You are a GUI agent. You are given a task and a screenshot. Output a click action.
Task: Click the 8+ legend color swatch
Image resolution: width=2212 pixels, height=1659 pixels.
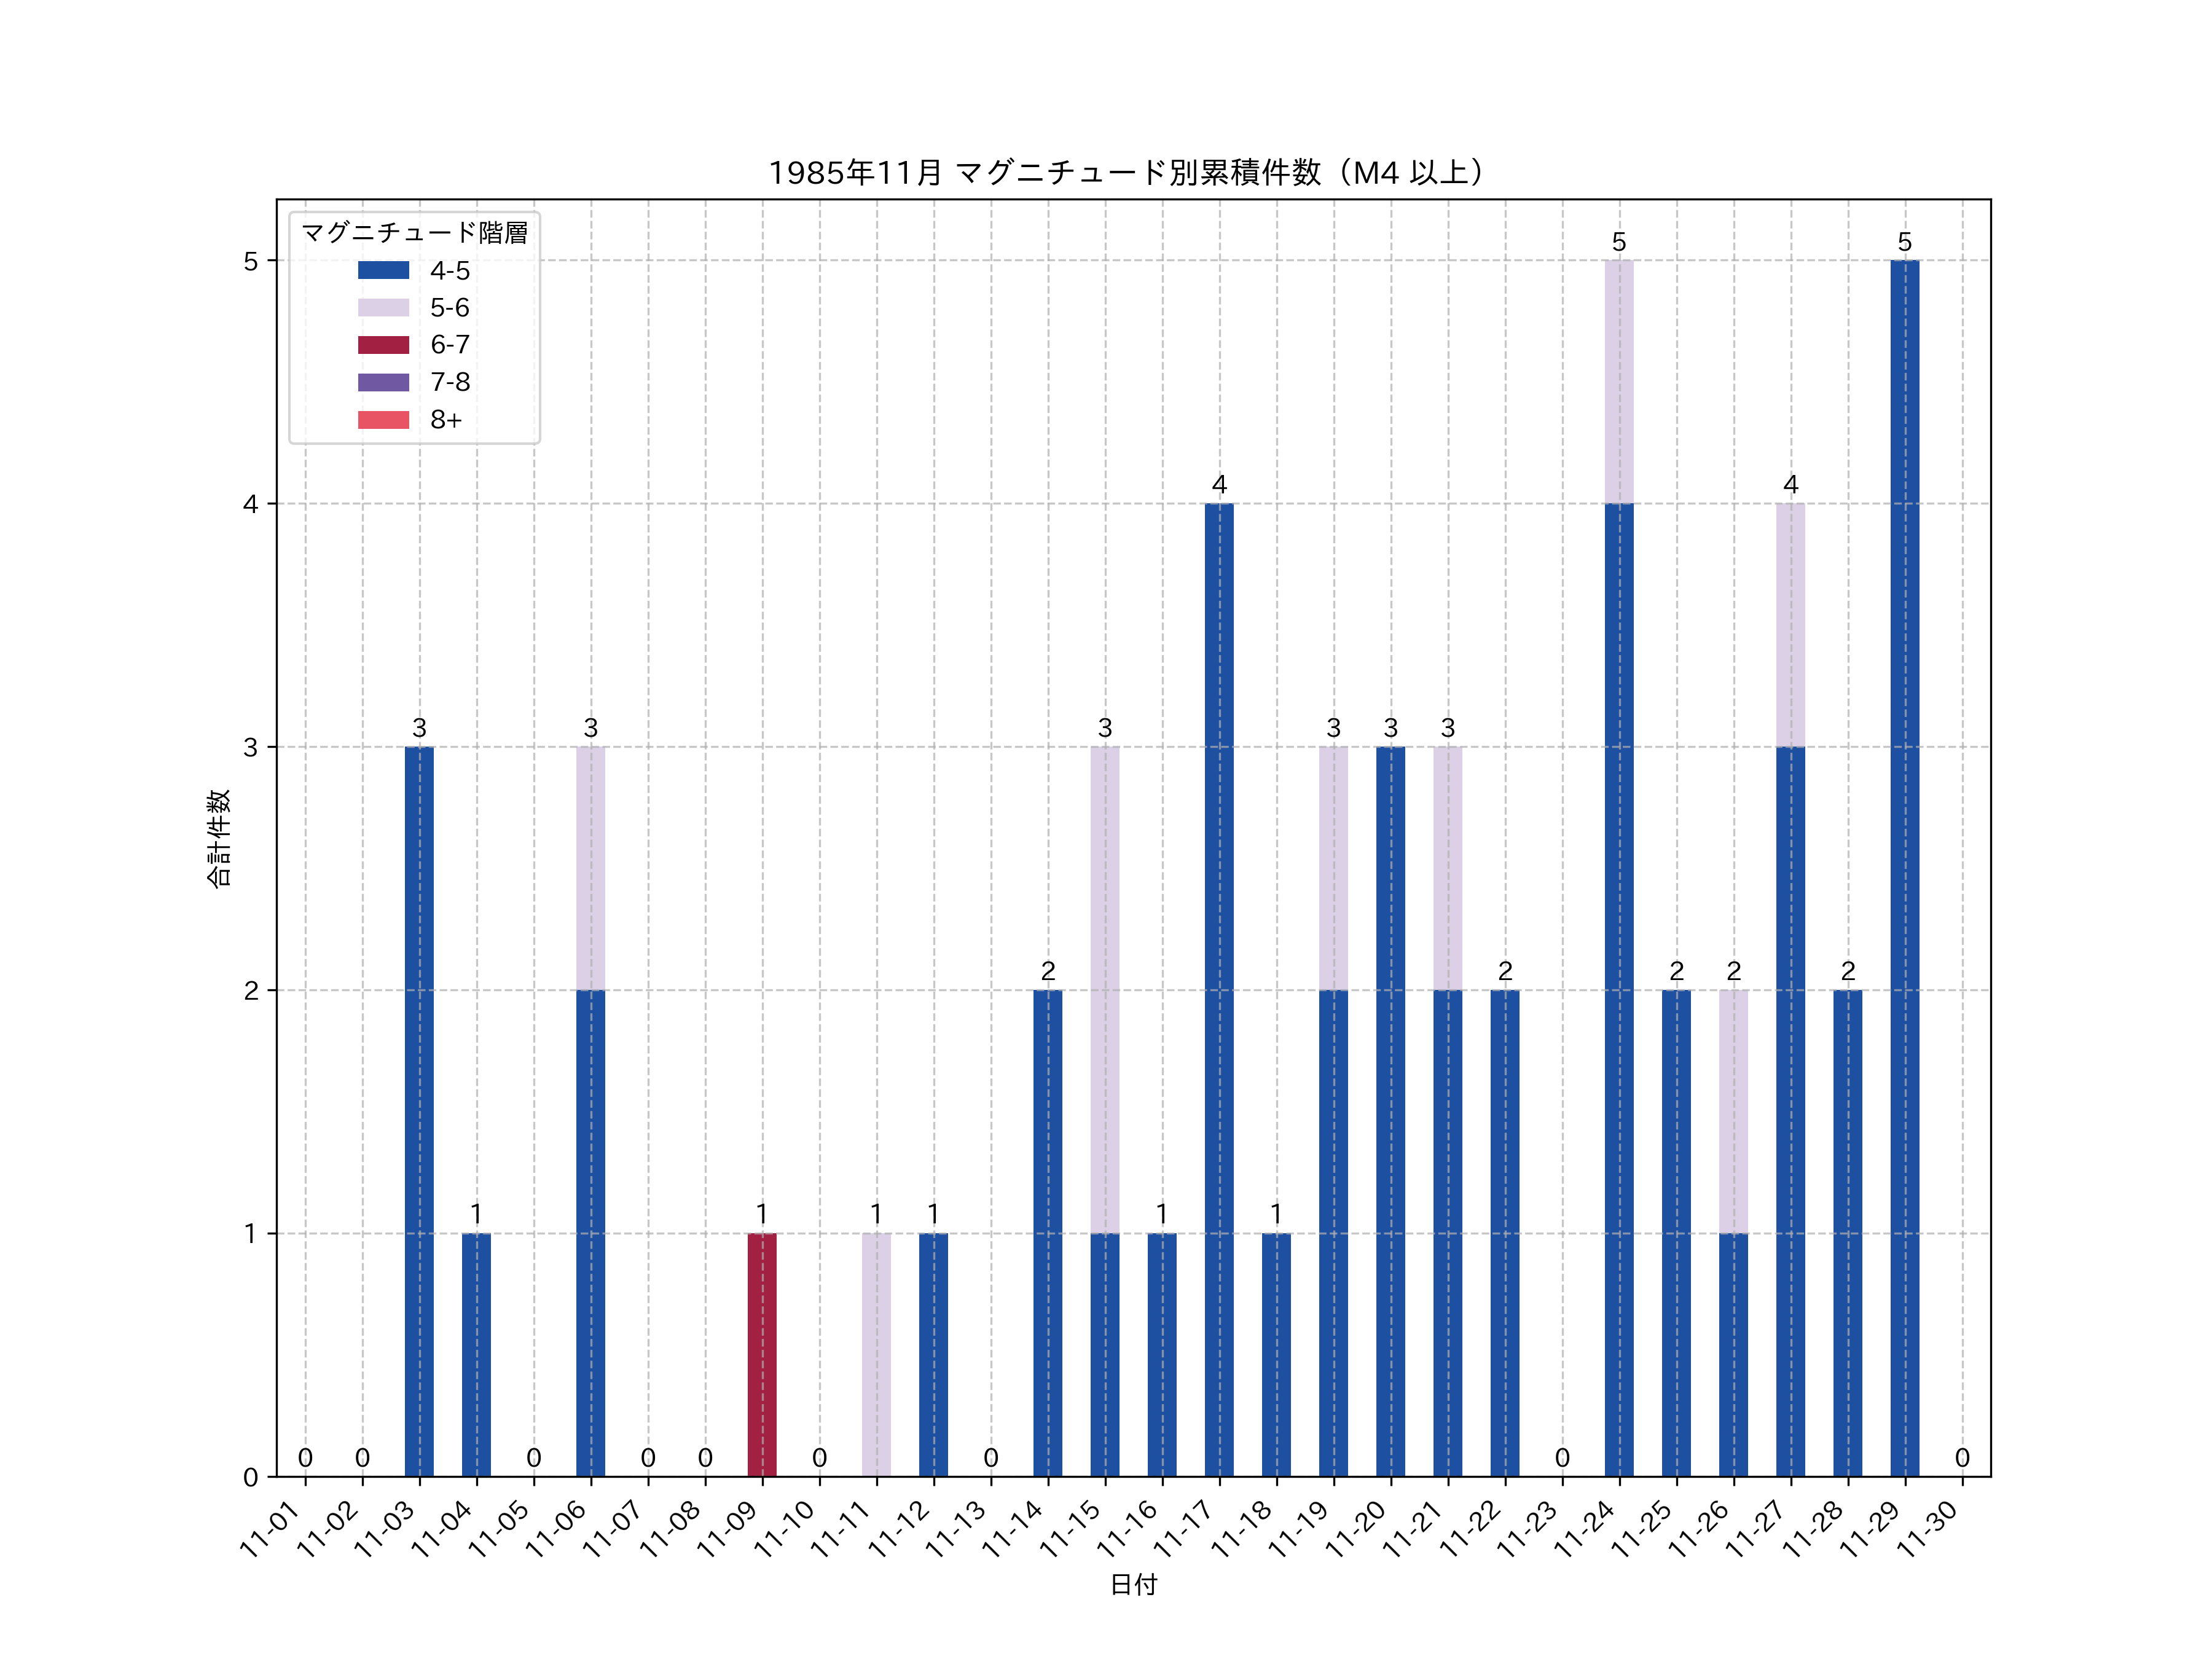click(x=383, y=420)
